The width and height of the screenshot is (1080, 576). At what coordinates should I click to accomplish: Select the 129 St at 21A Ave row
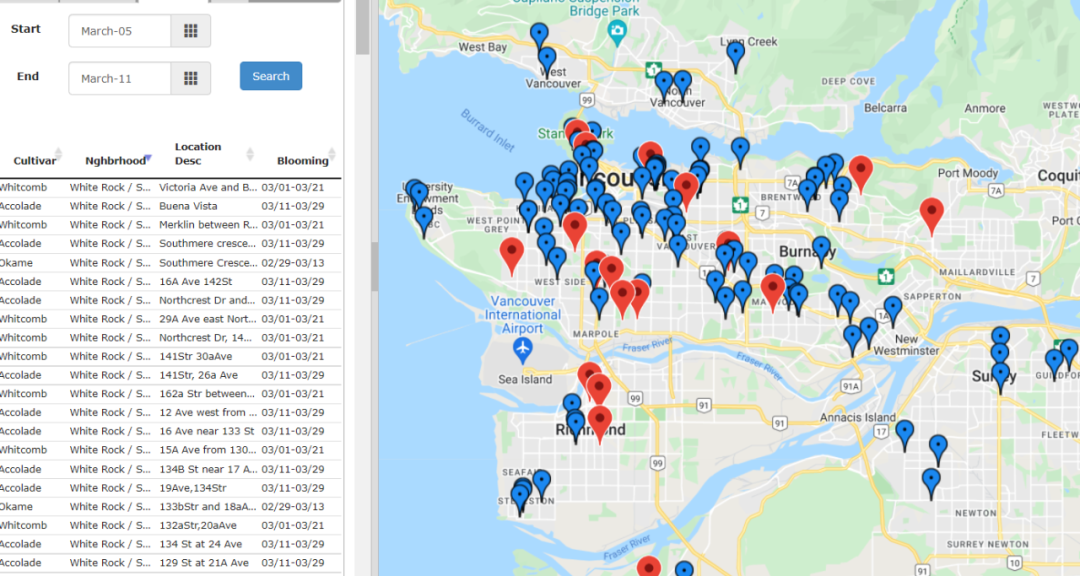(170, 563)
